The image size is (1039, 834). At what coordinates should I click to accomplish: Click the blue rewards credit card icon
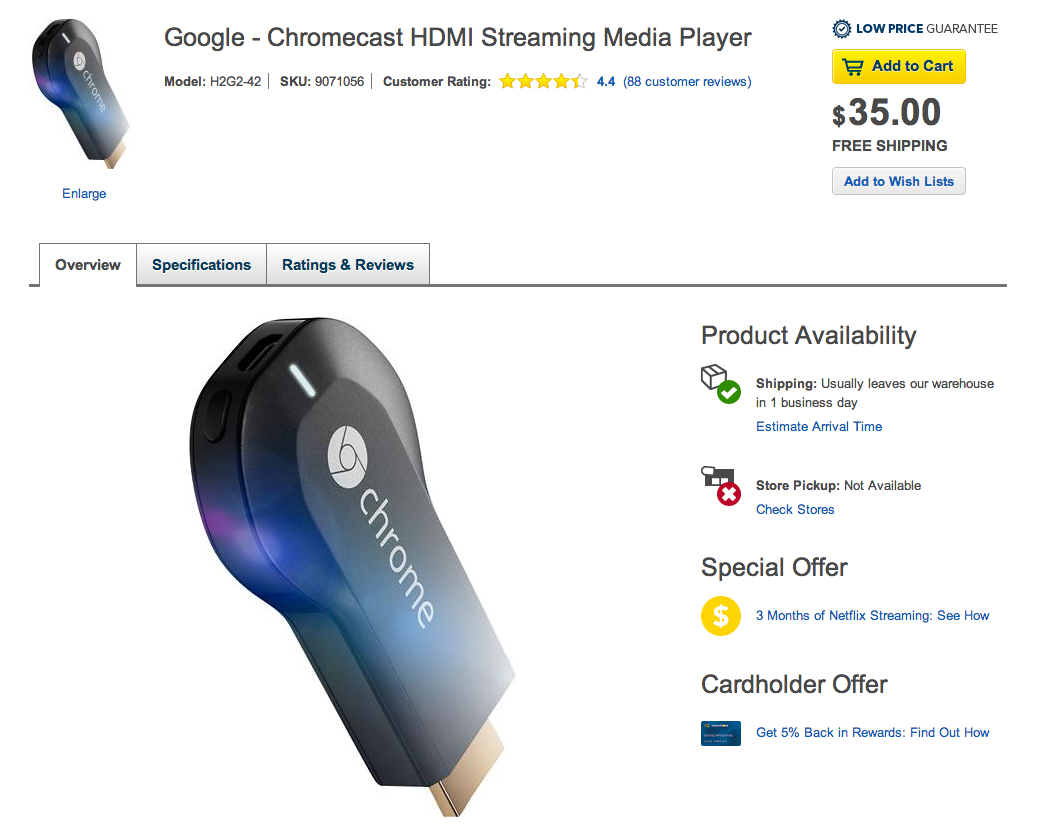coord(721,733)
